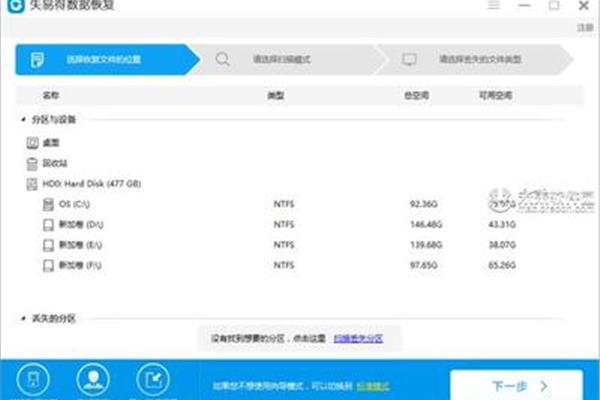Click the type column header
The image size is (600, 400).
(276, 95)
